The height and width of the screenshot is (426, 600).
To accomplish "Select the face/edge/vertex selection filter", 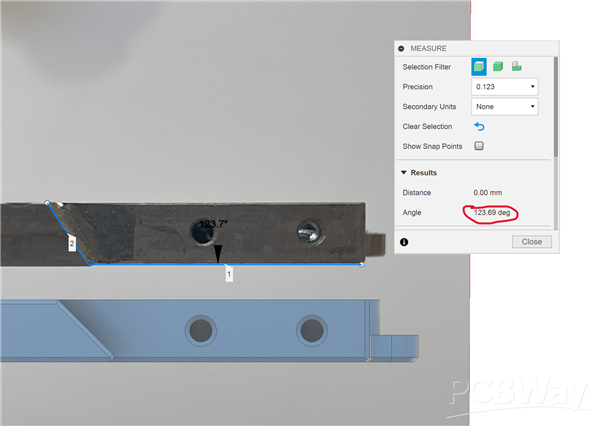I will click(x=479, y=67).
